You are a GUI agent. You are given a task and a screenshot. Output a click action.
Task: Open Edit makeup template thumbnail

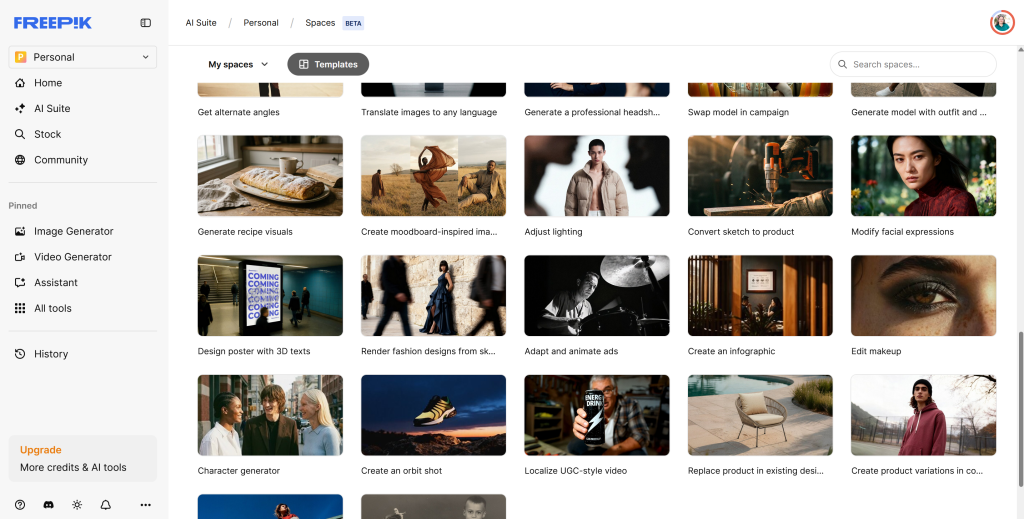click(923, 296)
